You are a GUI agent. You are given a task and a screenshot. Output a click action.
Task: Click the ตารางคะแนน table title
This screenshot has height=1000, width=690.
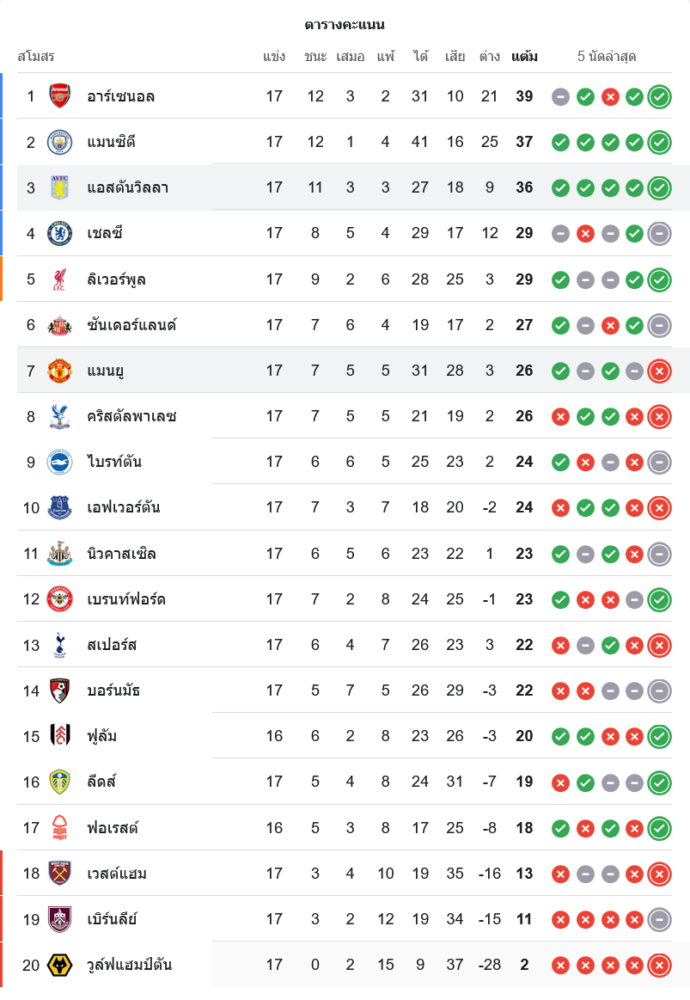344,24
